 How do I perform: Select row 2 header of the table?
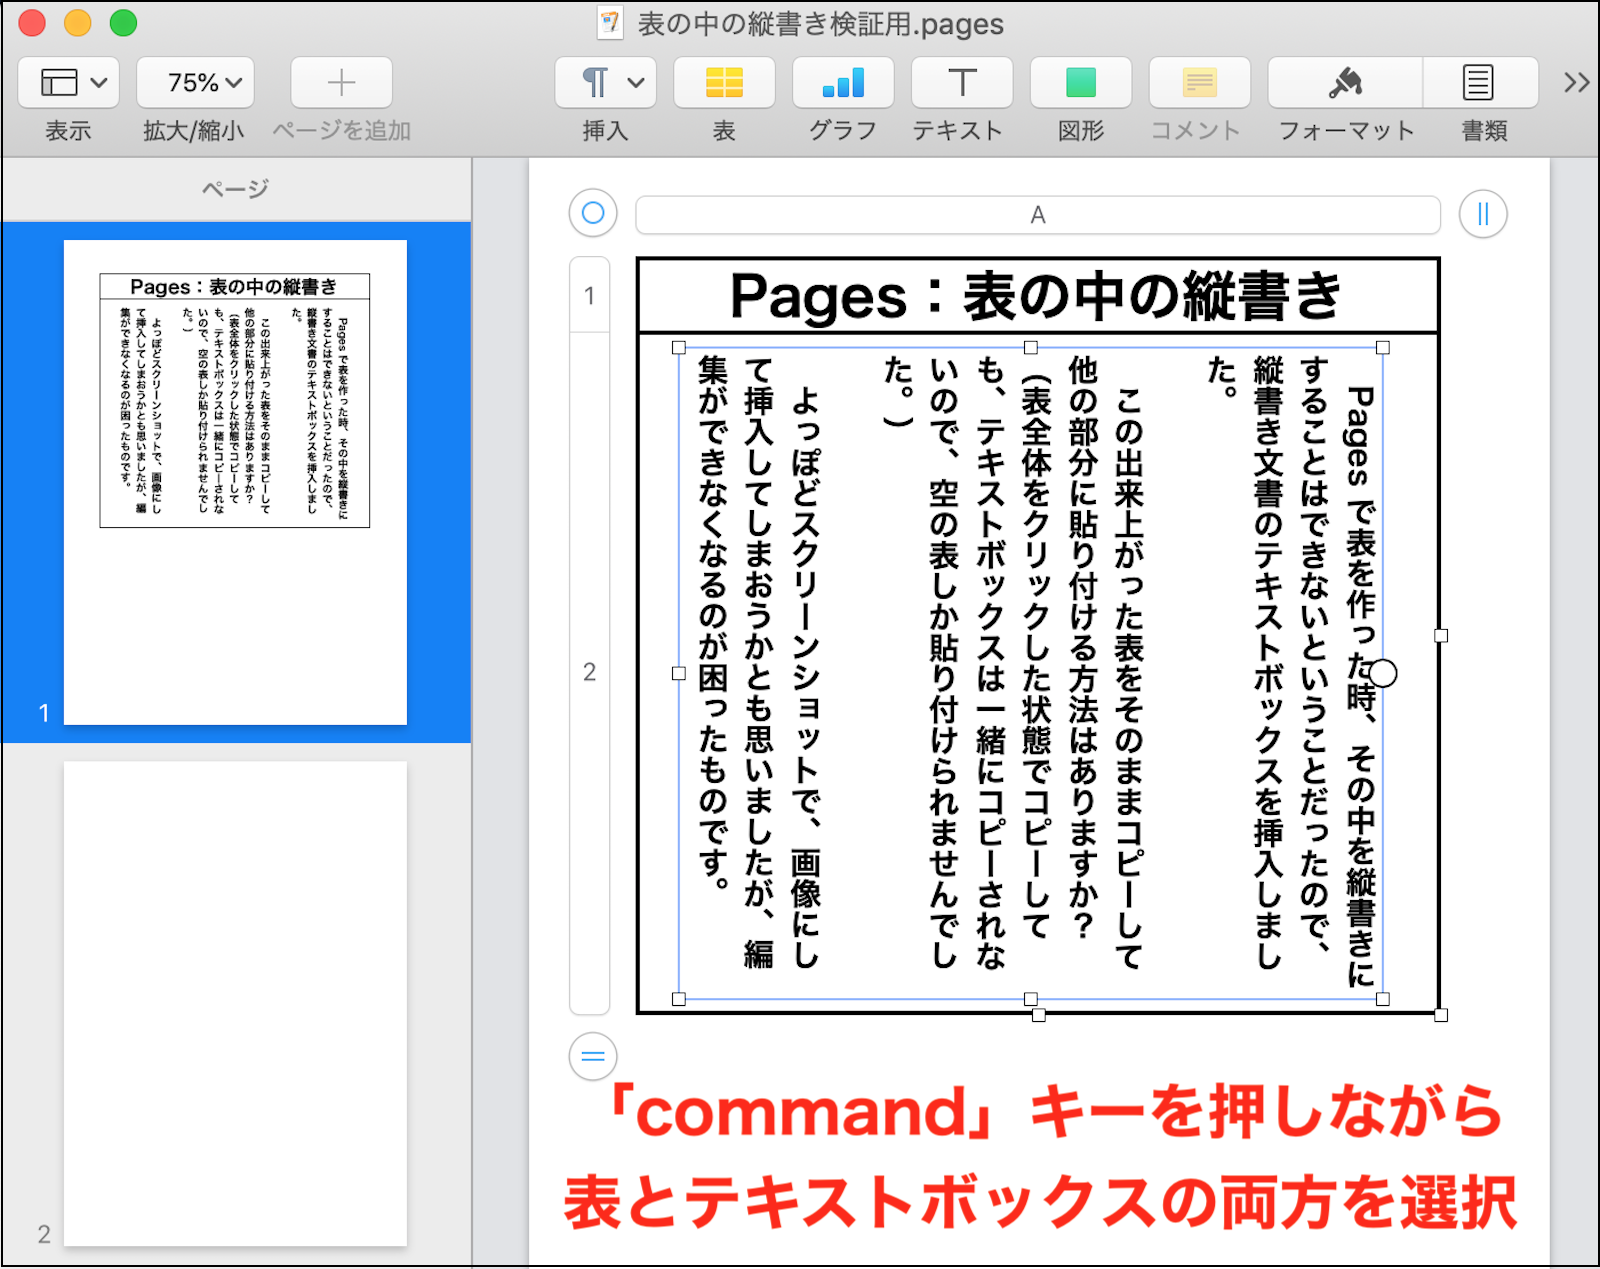coord(590,672)
